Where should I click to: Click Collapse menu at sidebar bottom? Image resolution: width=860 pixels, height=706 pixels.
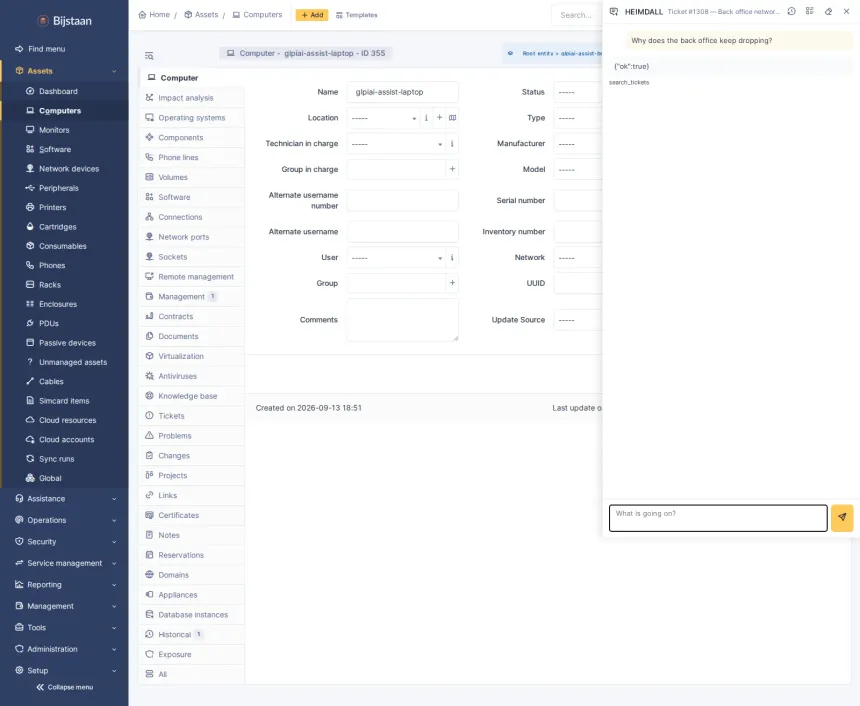coord(65,687)
